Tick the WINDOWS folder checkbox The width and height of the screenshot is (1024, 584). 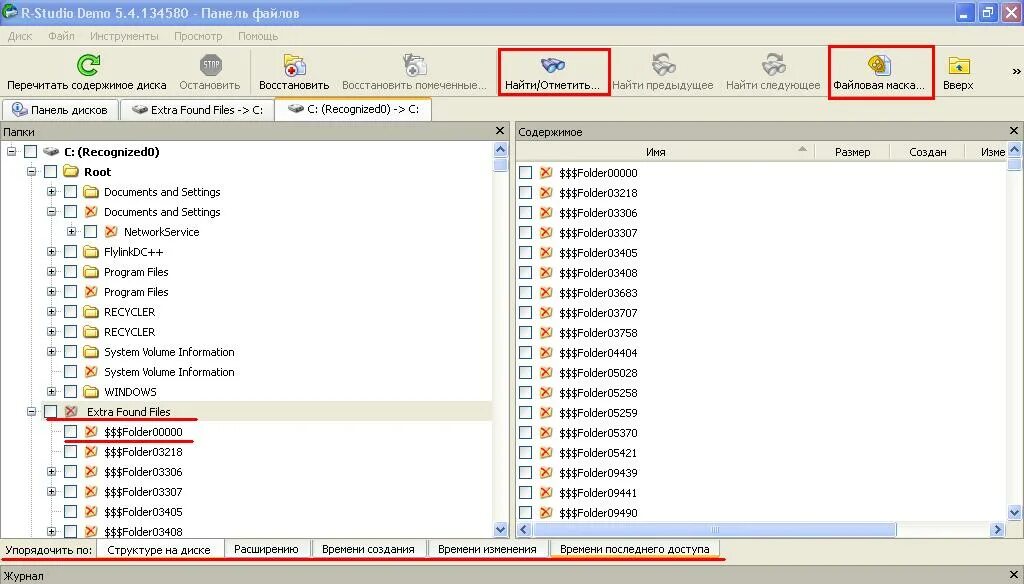coord(71,392)
